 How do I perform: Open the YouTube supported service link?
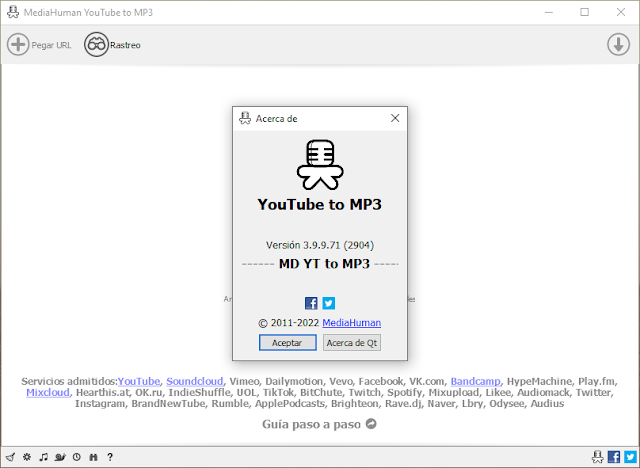[x=139, y=381]
